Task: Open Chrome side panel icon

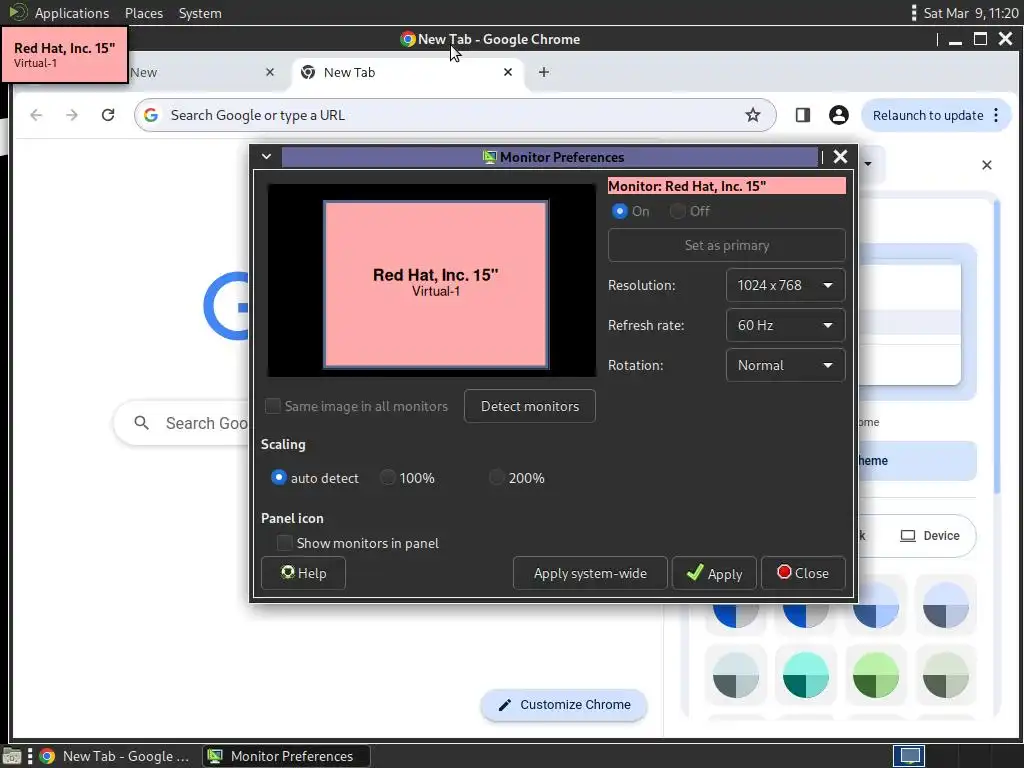Action: tap(803, 115)
